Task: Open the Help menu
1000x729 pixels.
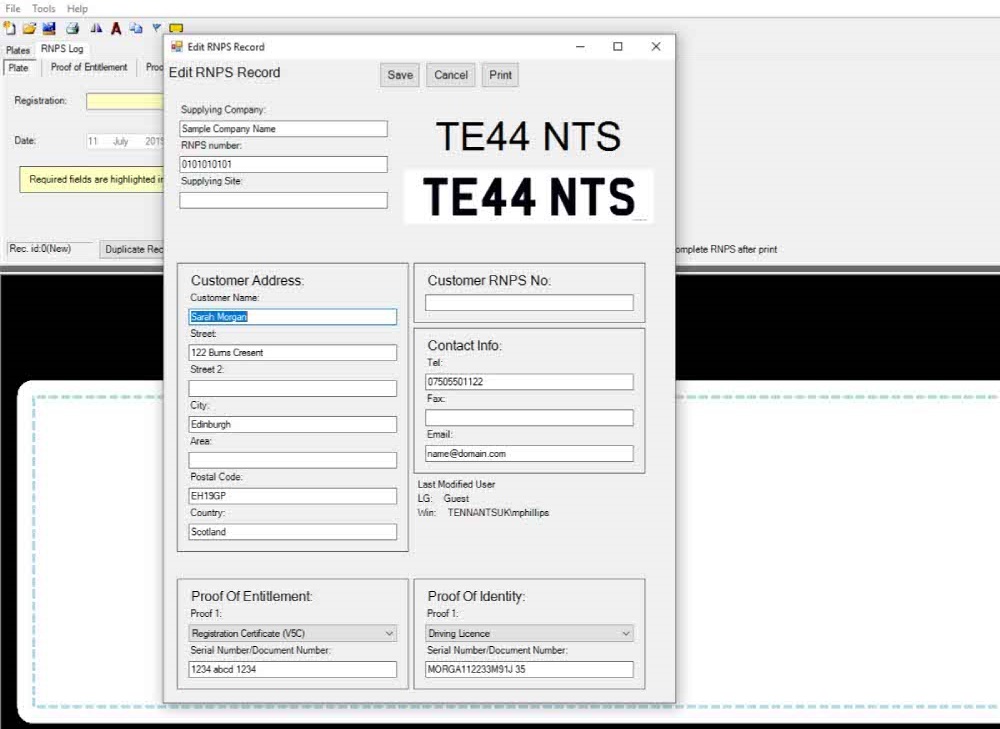Action: [77, 8]
